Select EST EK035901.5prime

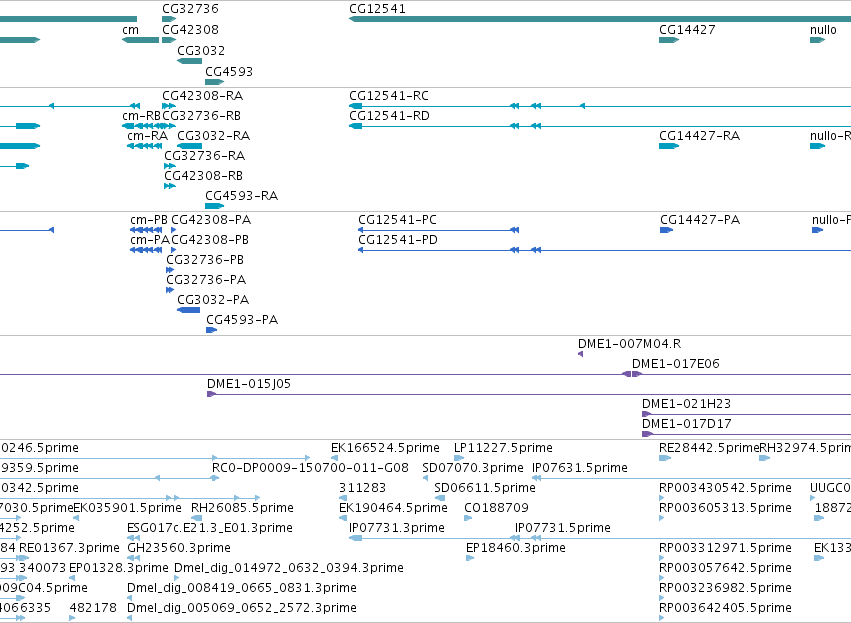[127, 508]
